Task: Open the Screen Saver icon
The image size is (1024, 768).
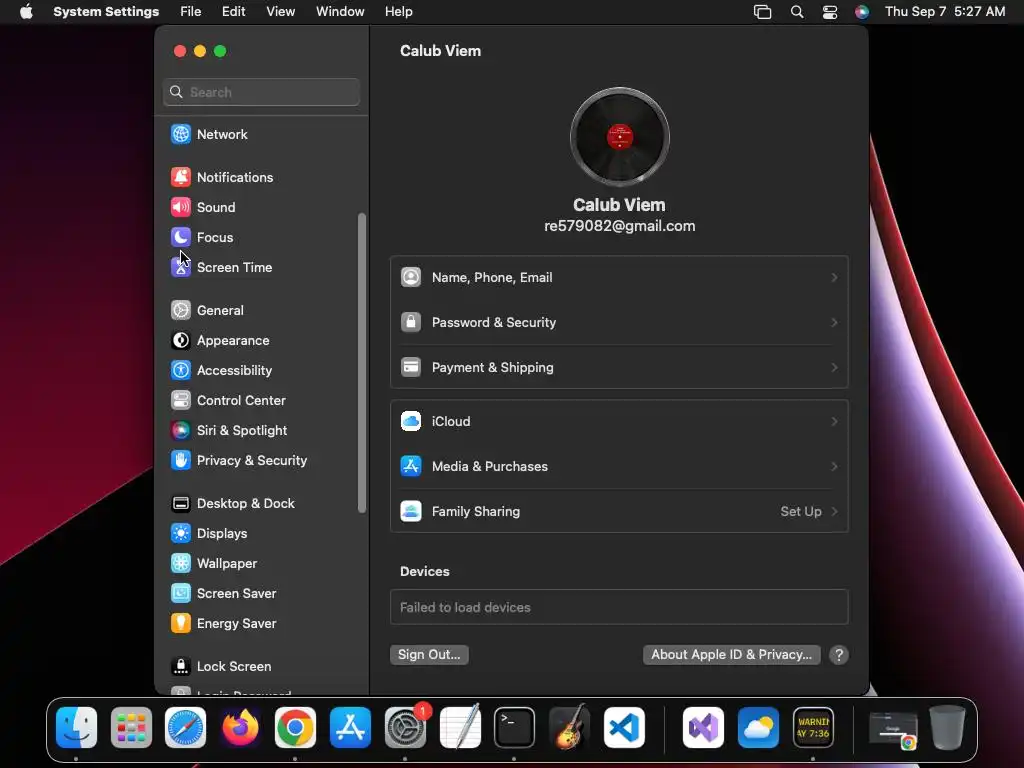Action: click(x=181, y=594)
